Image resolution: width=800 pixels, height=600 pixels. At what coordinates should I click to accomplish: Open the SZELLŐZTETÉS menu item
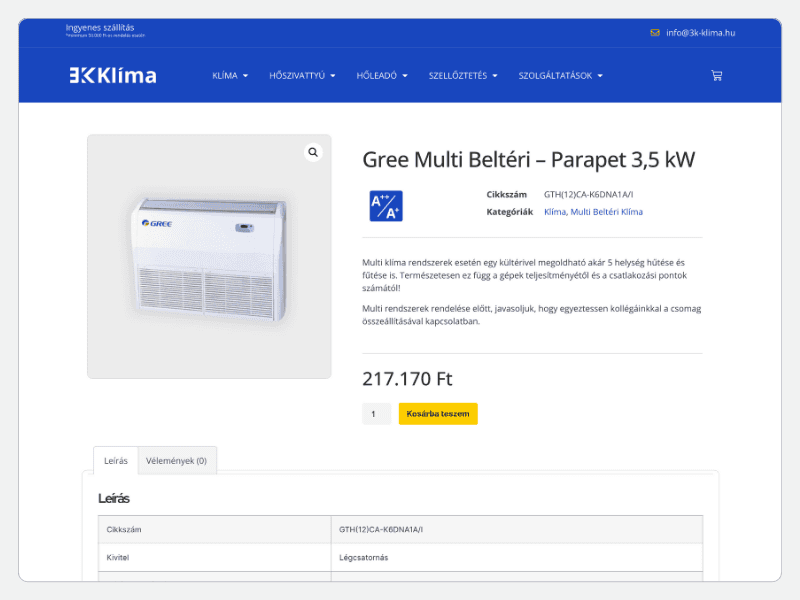tap(458, 76)
